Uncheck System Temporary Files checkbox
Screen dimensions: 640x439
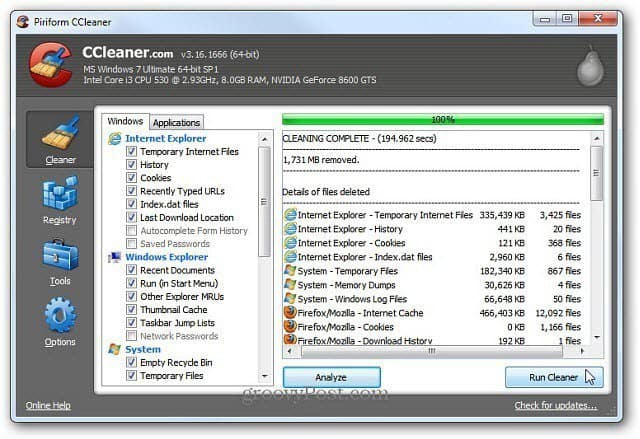tap(131, 375)
